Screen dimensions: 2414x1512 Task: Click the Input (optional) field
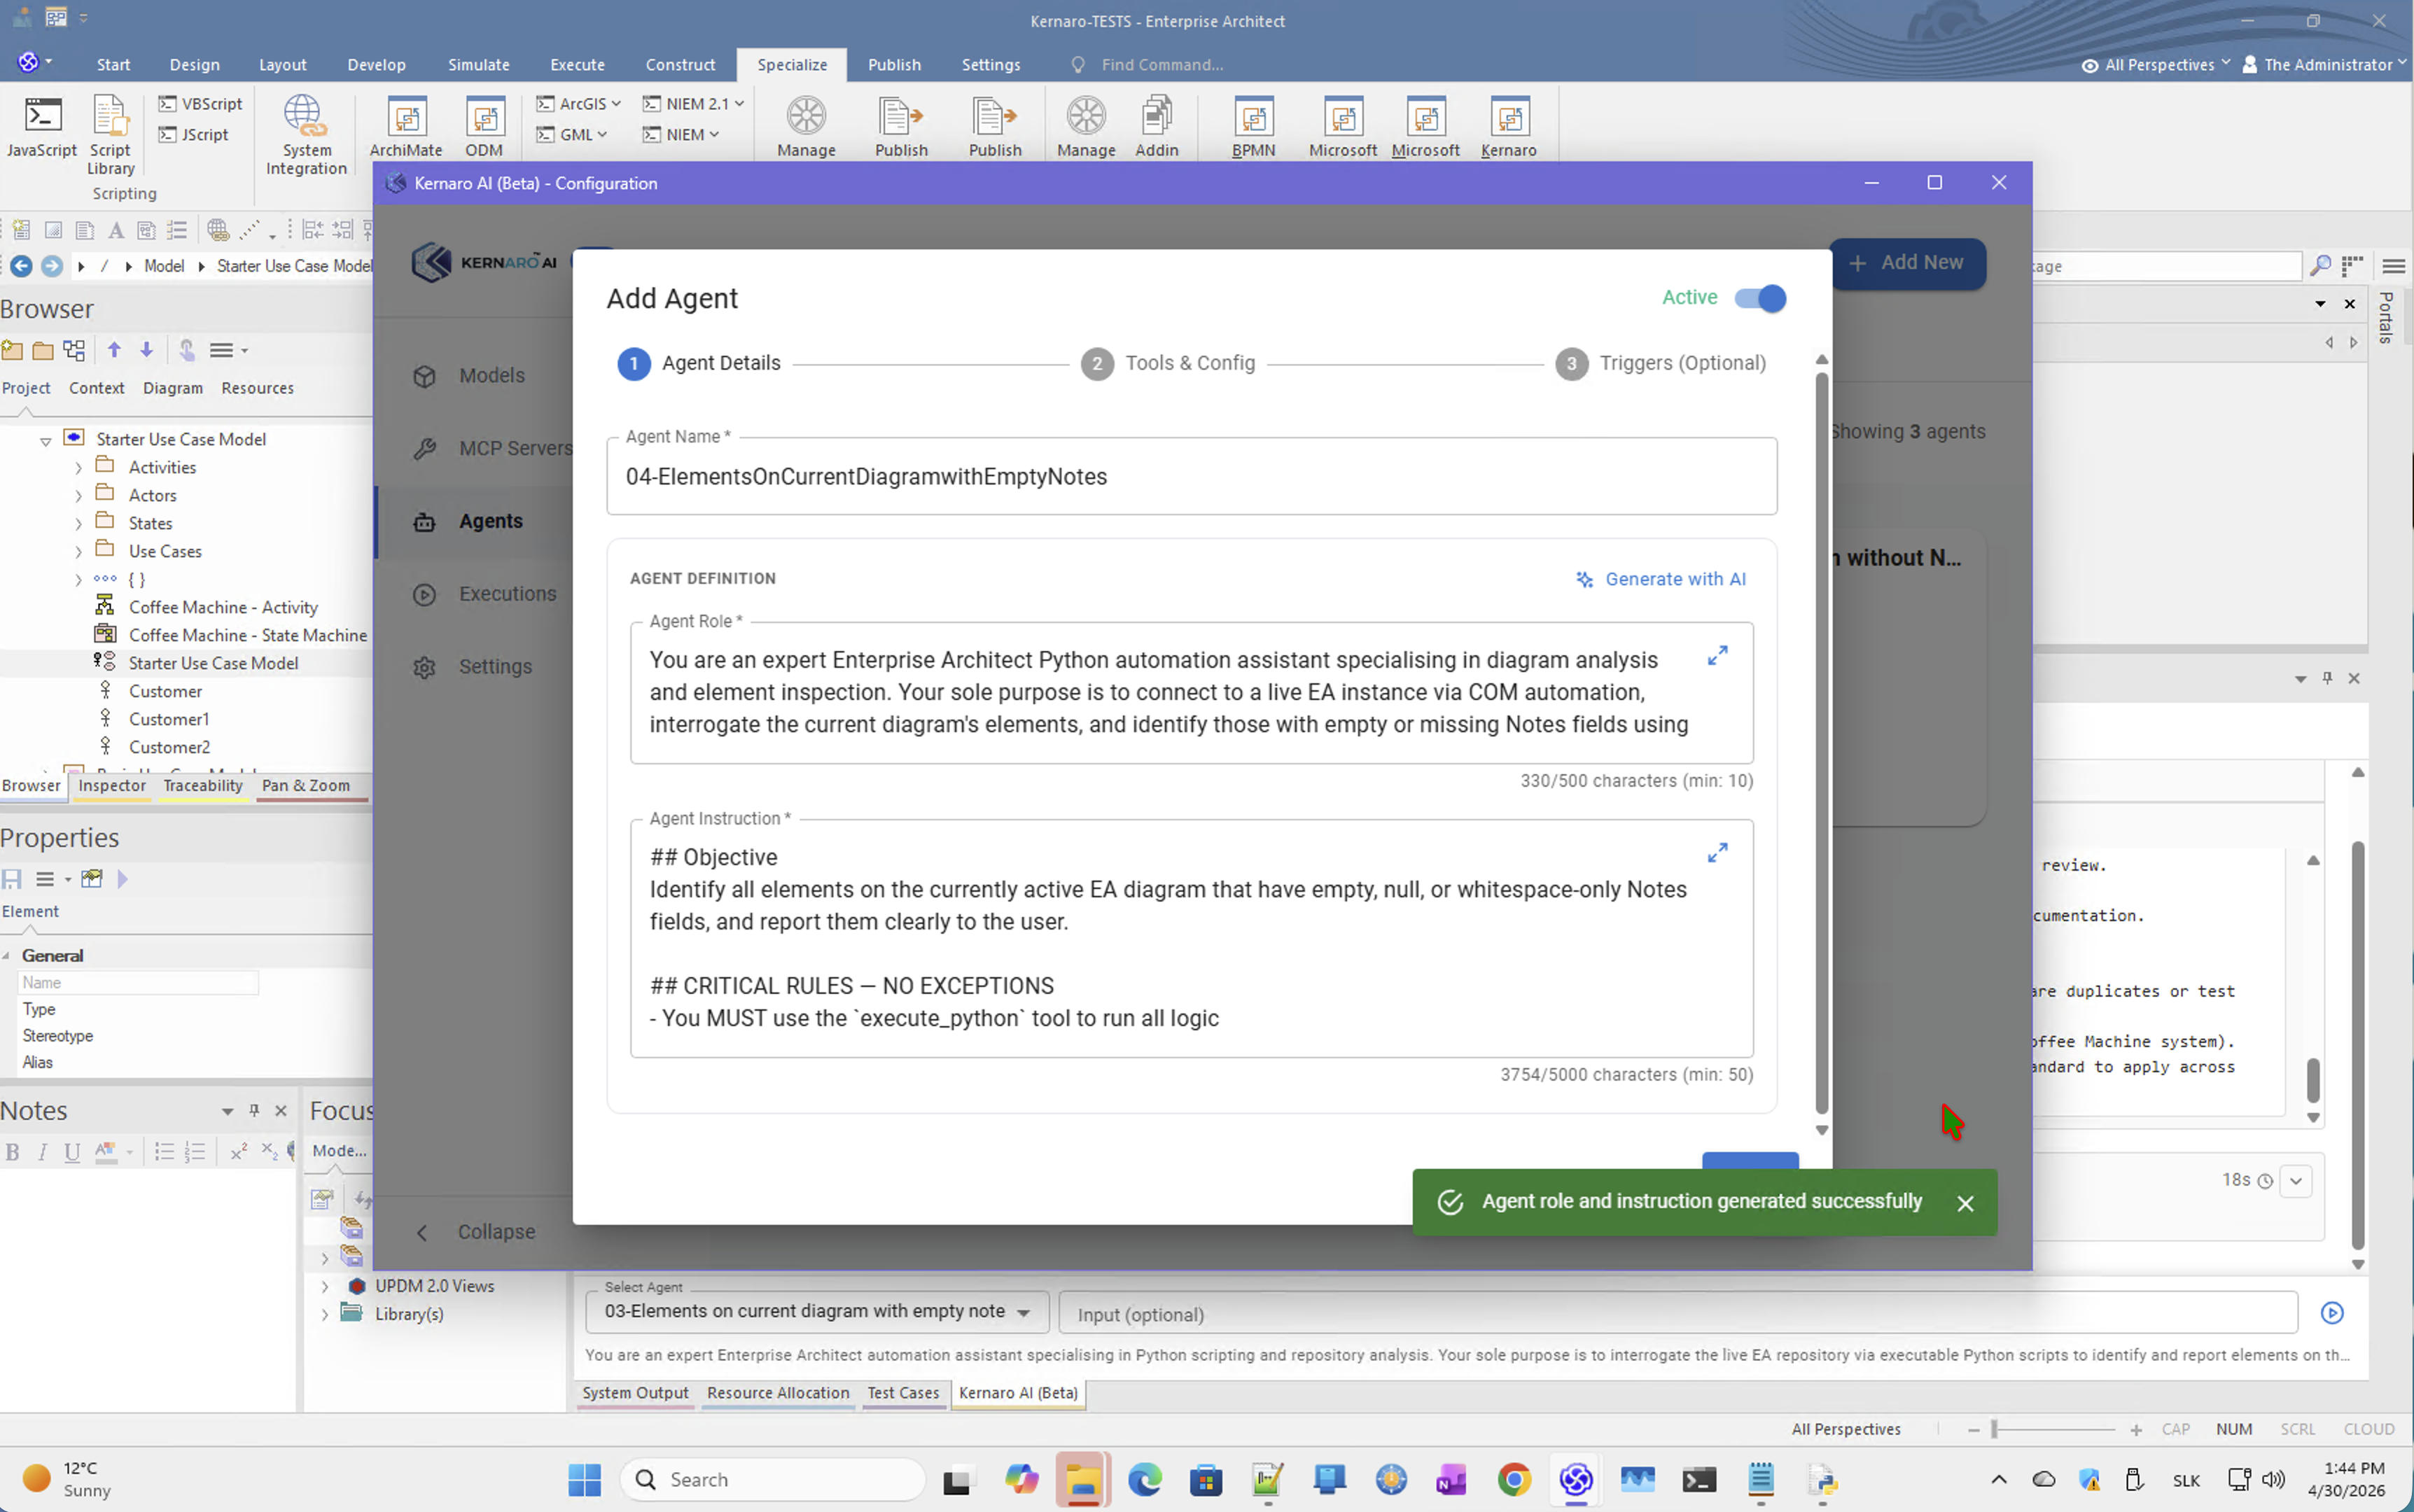tap(1677, 1314)
